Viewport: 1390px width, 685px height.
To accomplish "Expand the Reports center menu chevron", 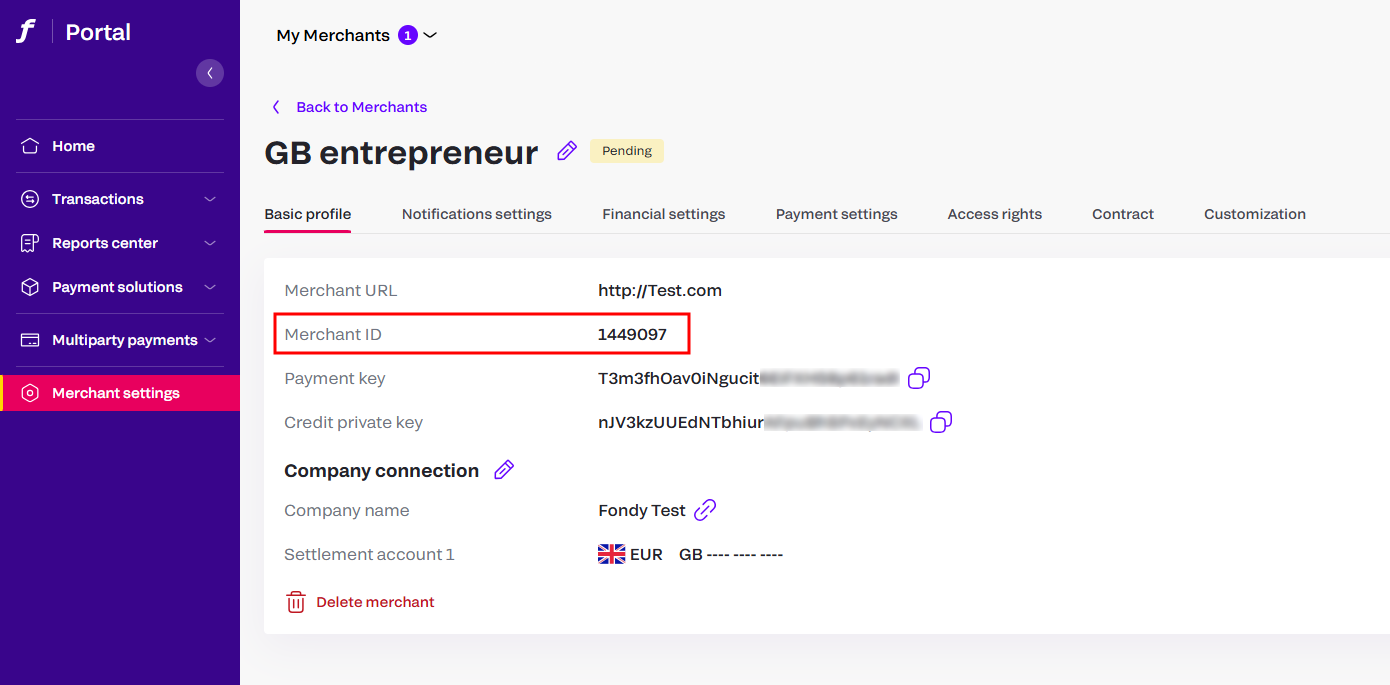I will pyautogui.click(x=210, y=243).
